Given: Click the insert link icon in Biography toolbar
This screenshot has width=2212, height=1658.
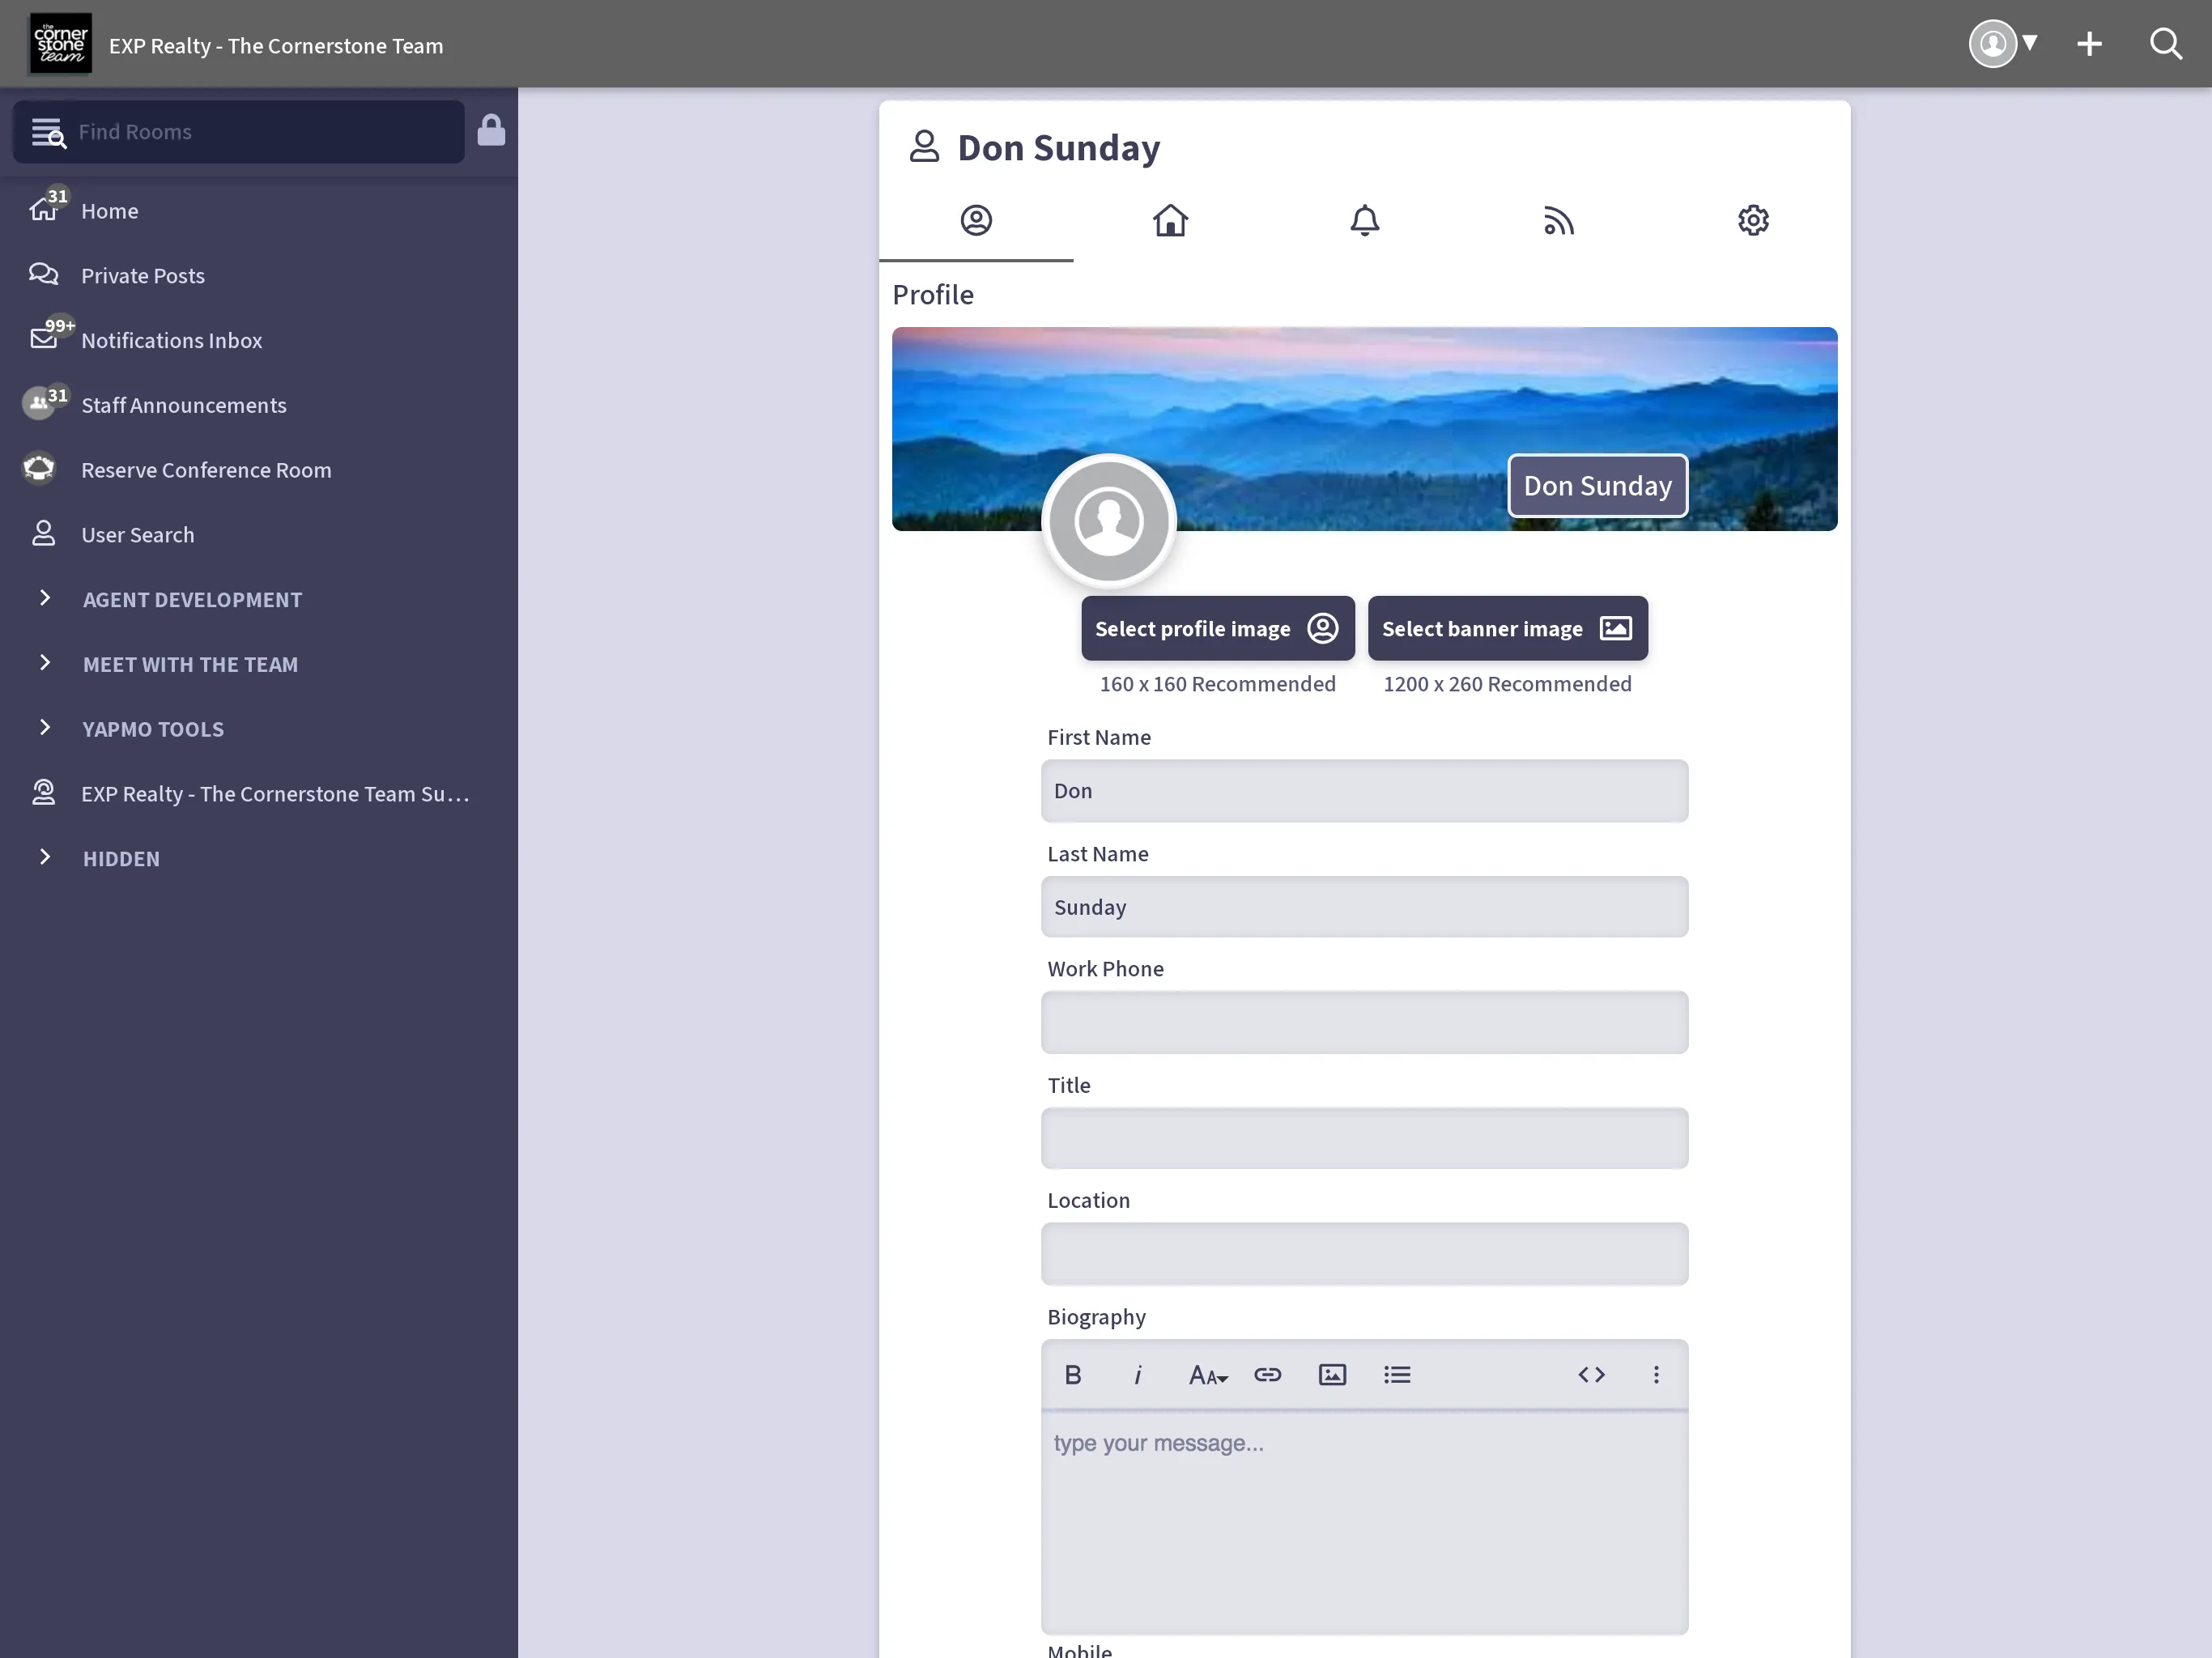Looking at the screenshot, I should coord(1268,1374).
